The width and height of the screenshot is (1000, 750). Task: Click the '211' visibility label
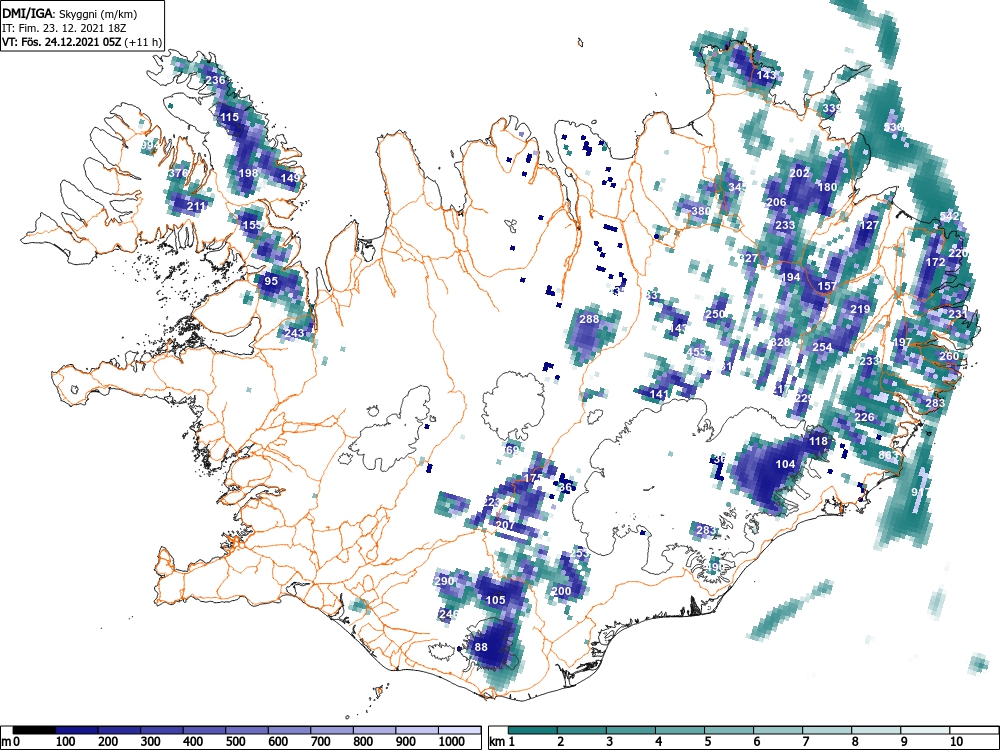coord(196,207)
